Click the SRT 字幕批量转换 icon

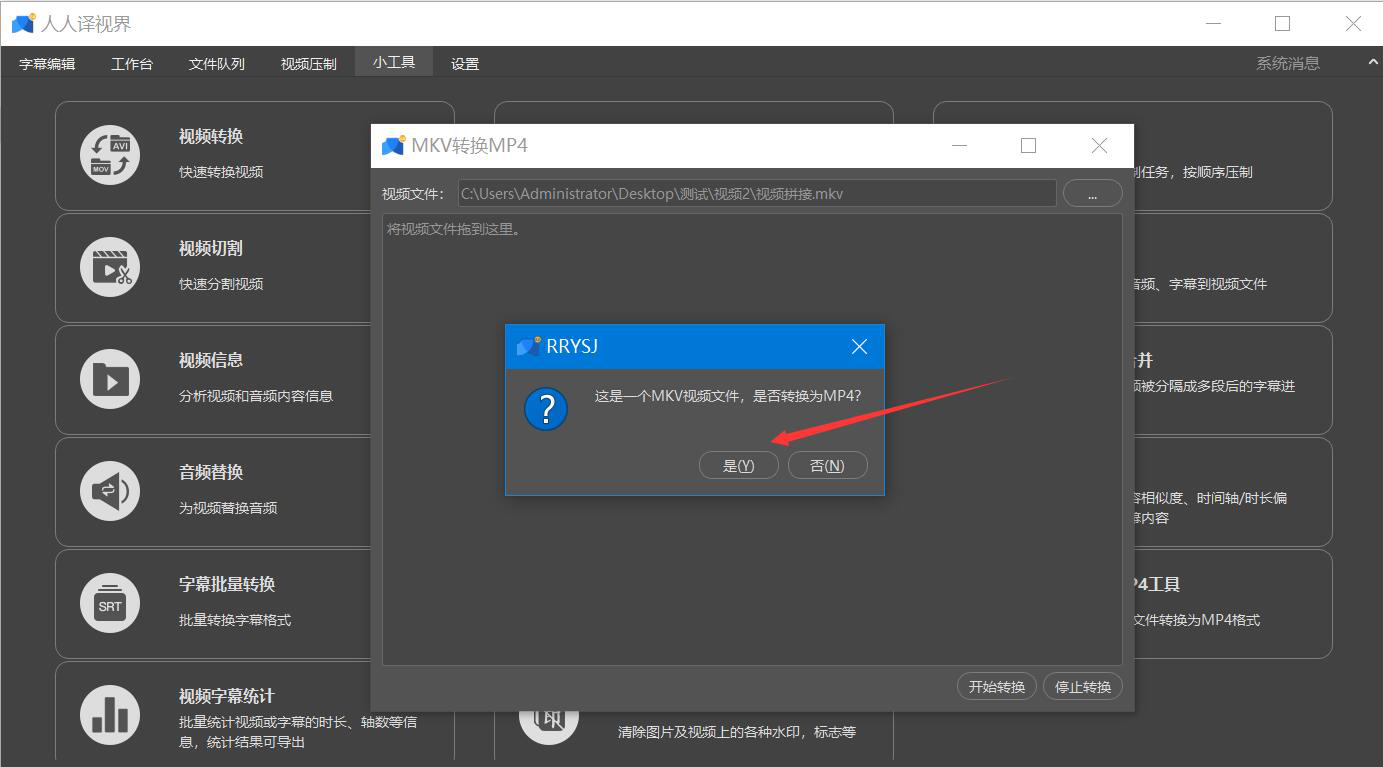110,602
